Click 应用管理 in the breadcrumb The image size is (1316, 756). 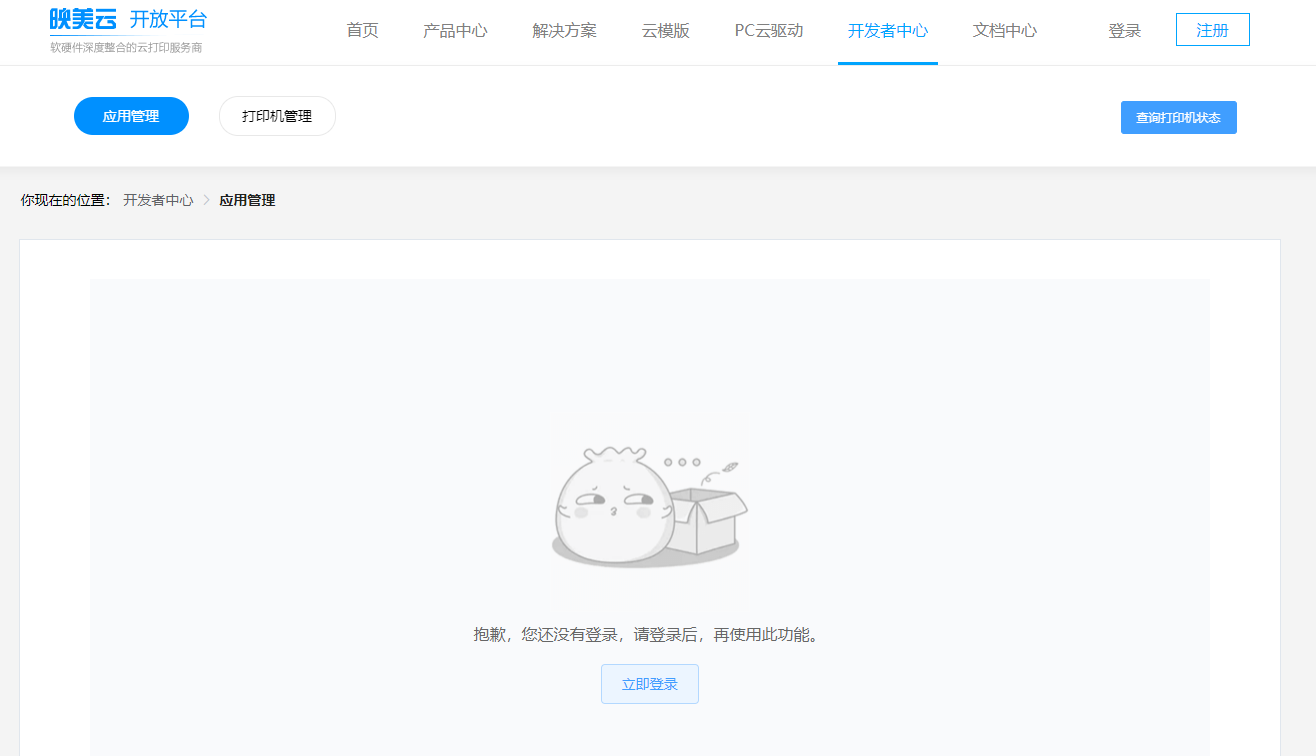(x=247, y=200)
